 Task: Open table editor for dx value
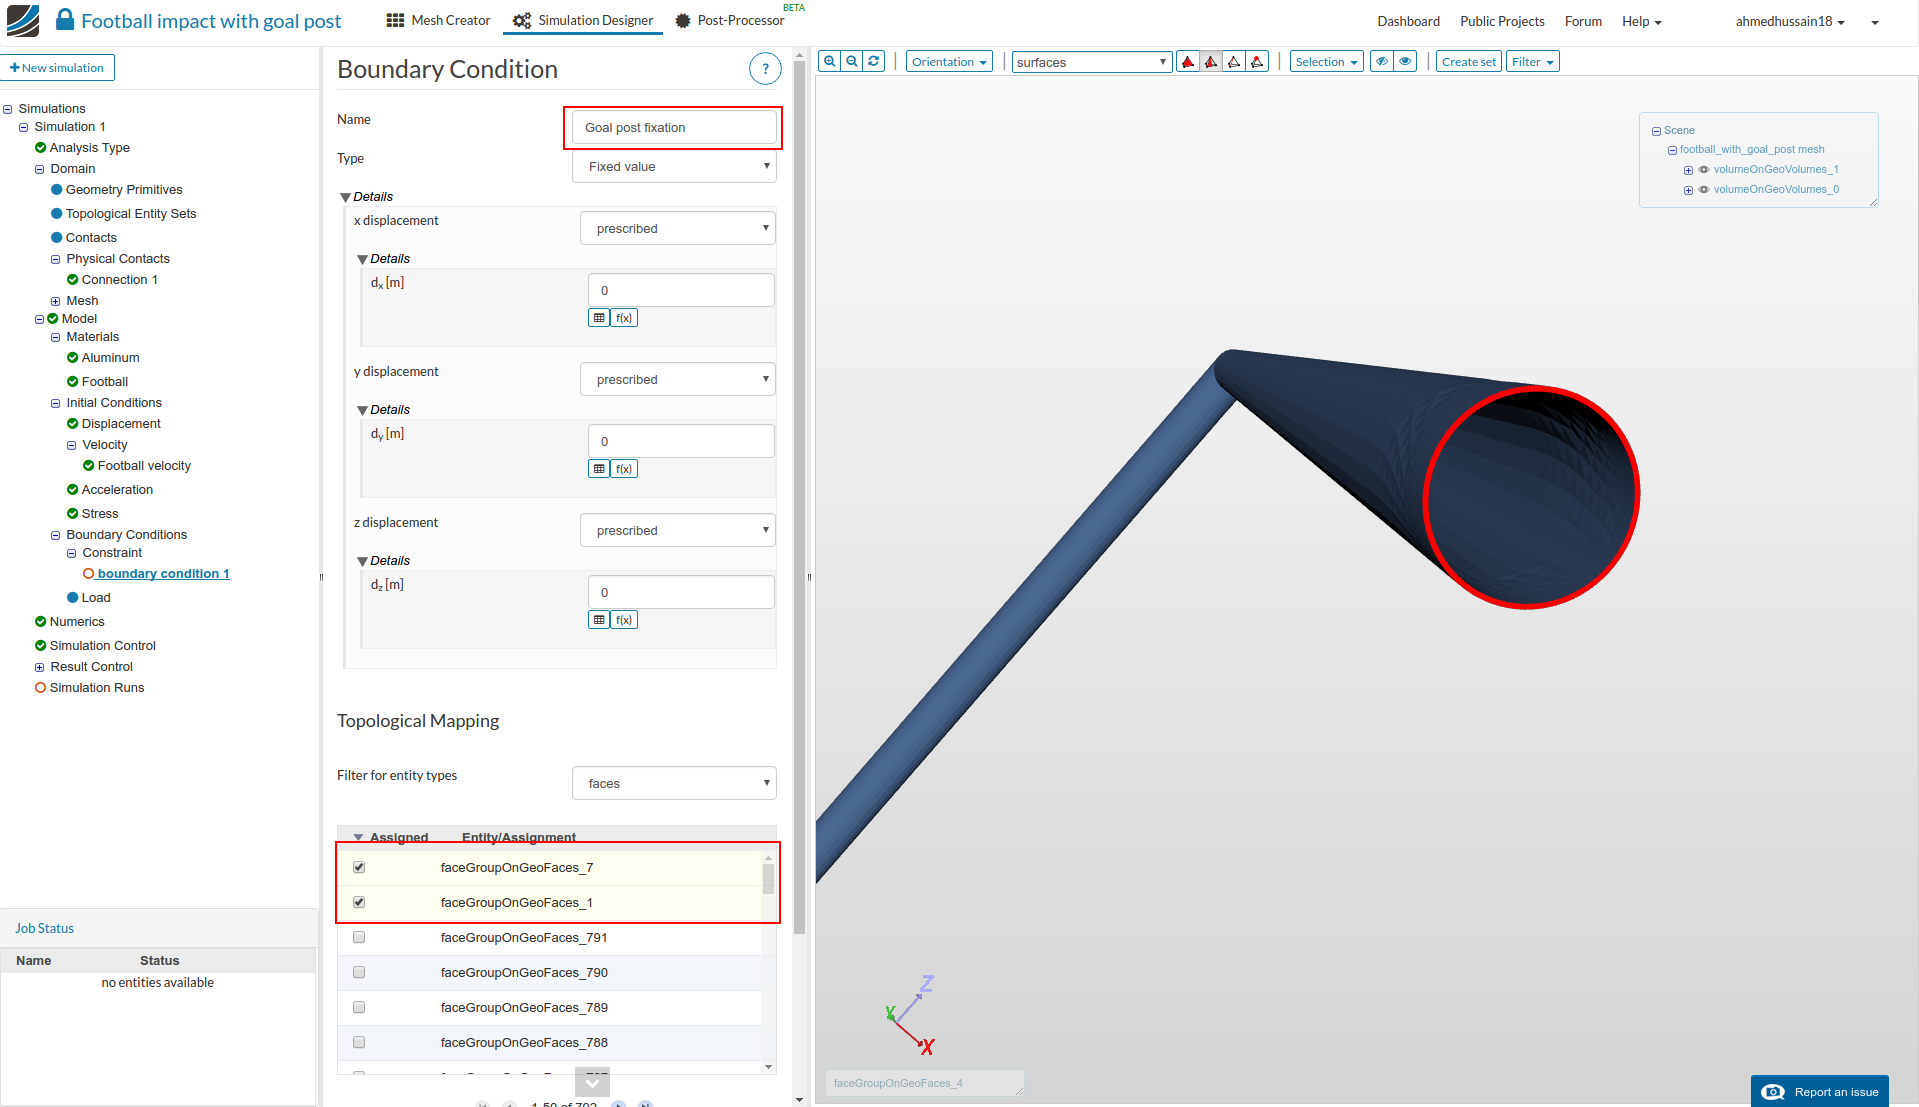tap(599, 318)
